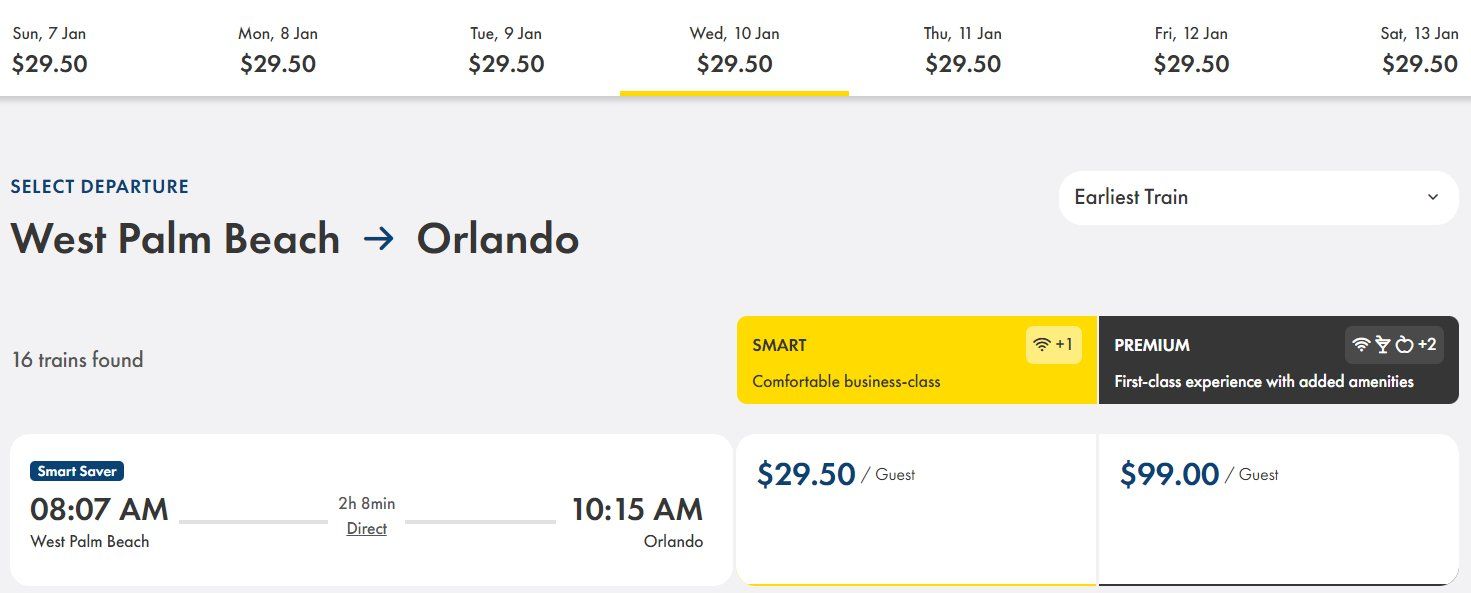The height and width of the screenshot is (593, 1471).
Task: Pick the Fri, 12 Jan date
Action: point(1191,50)
